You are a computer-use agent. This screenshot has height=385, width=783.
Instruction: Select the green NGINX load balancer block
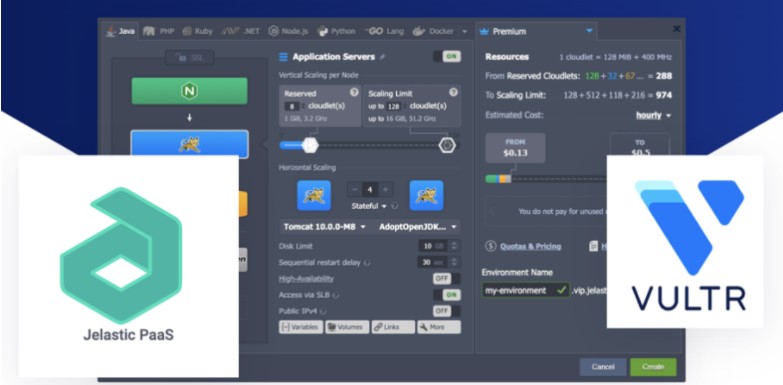189,91
